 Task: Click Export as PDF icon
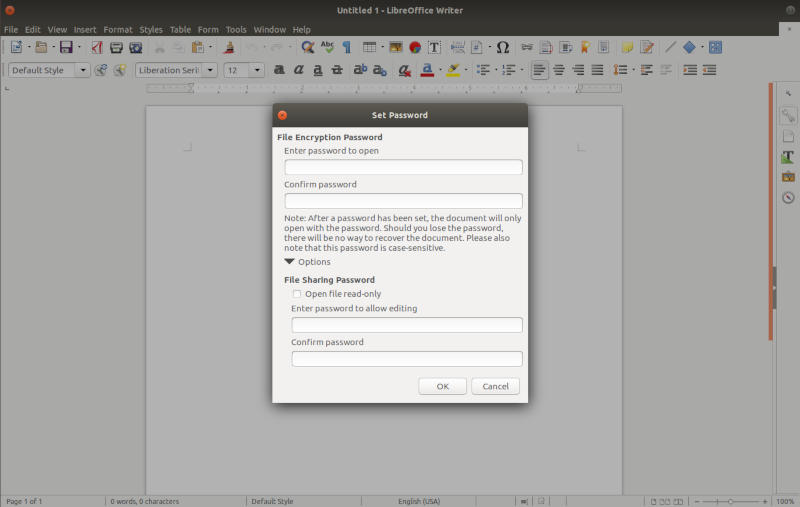(x=97, y=47)
